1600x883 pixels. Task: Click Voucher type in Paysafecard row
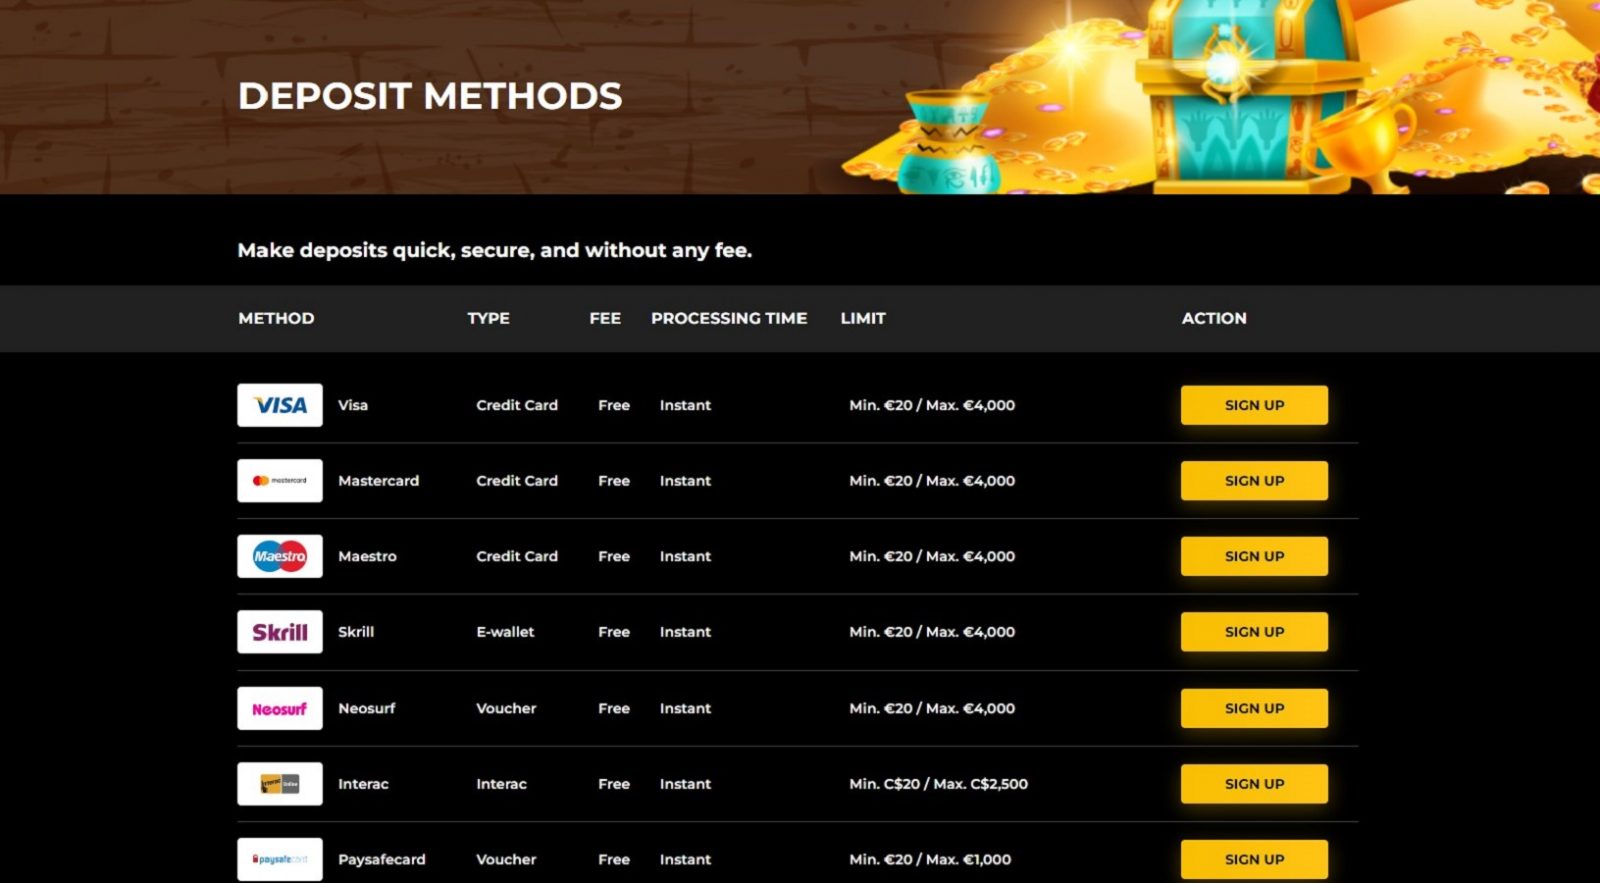coord(506,859)
